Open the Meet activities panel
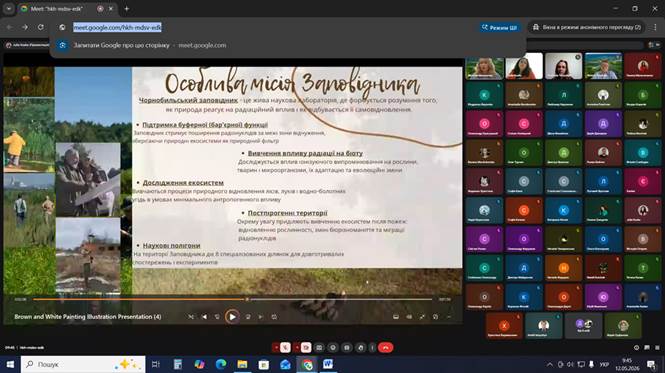This screenshot has width=665, height=373. 657,348
